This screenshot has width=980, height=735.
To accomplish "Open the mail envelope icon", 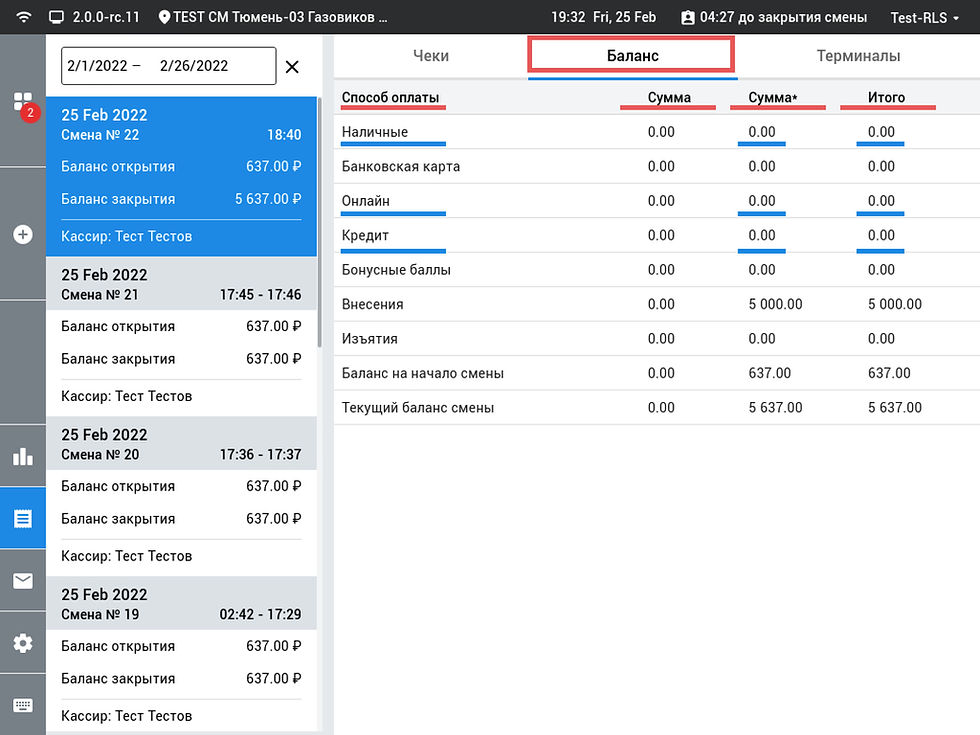I will click(23, 581).
